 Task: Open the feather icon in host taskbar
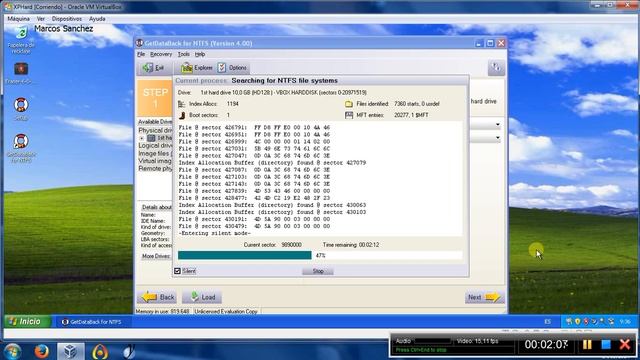point(129,351)
